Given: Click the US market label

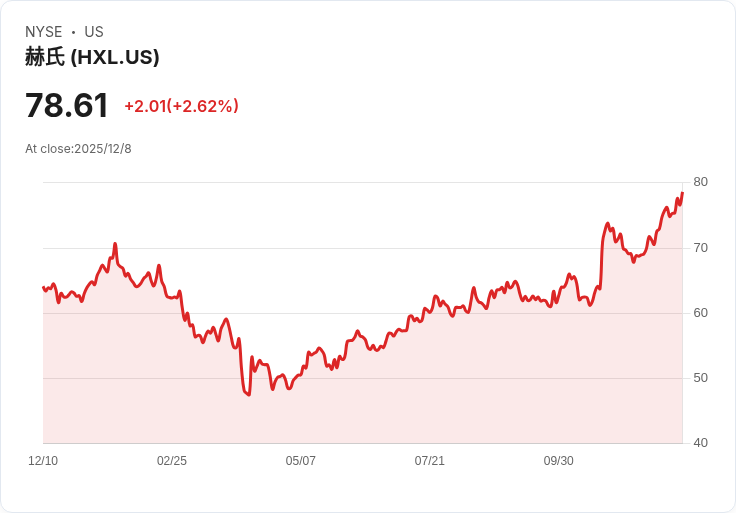Looking at the screenshot, I should pyautogui.click(x=94, y=31).
